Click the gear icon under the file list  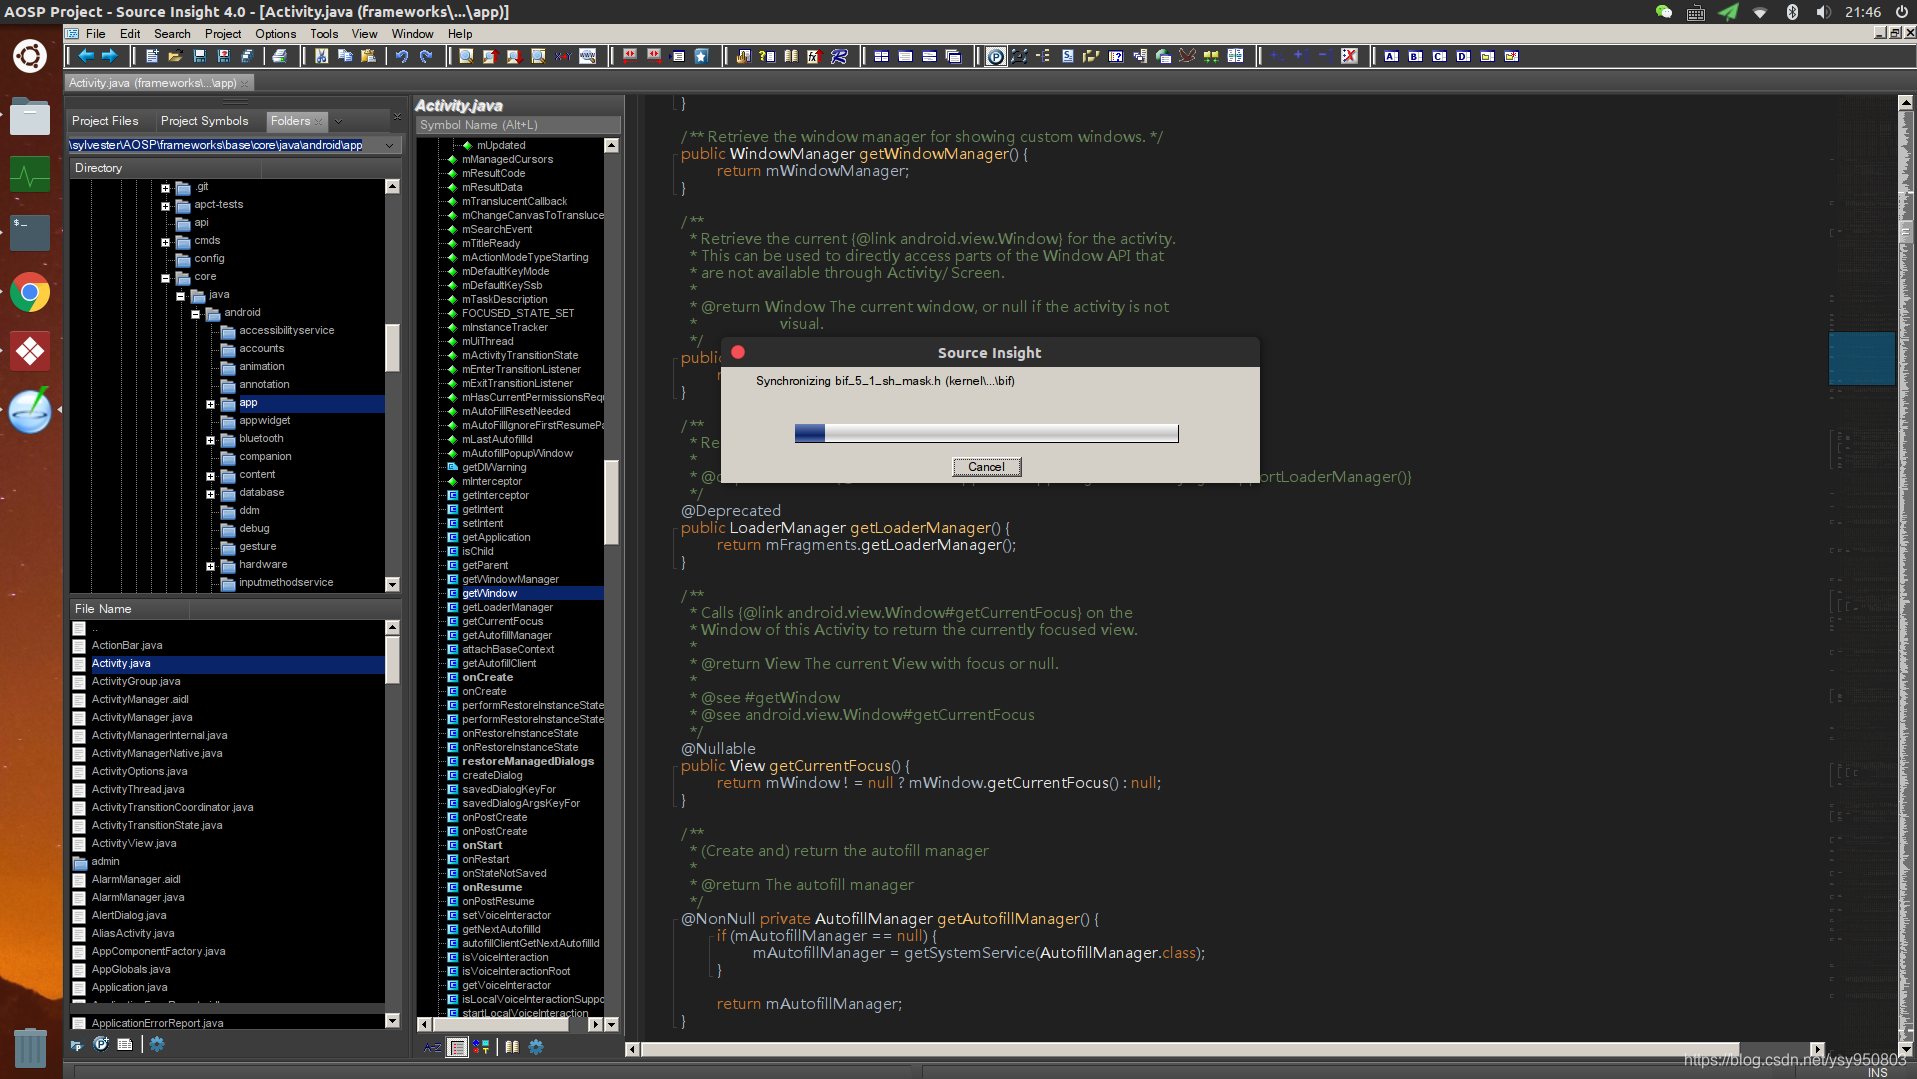tap(157, 1044)
